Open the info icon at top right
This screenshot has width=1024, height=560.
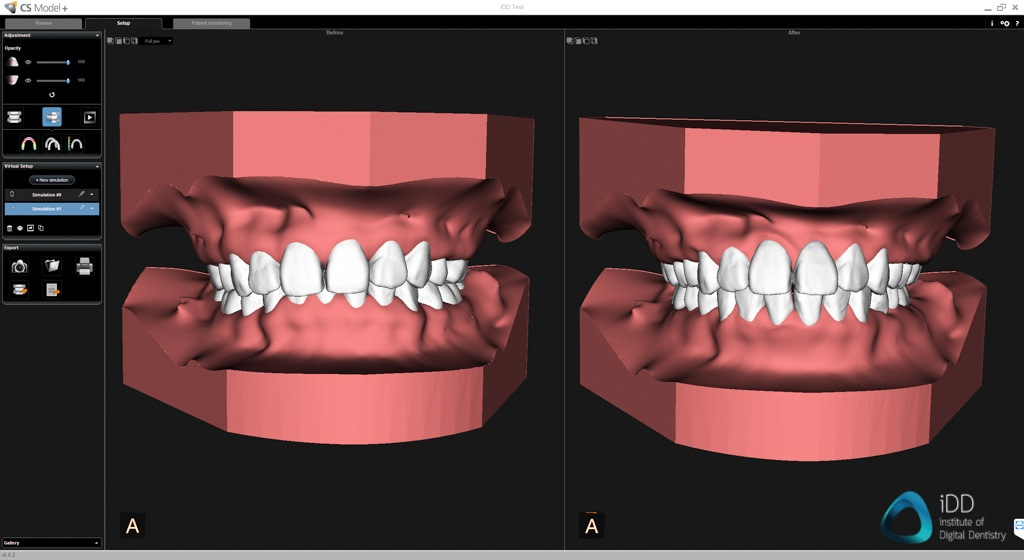(x=992, y=23)
